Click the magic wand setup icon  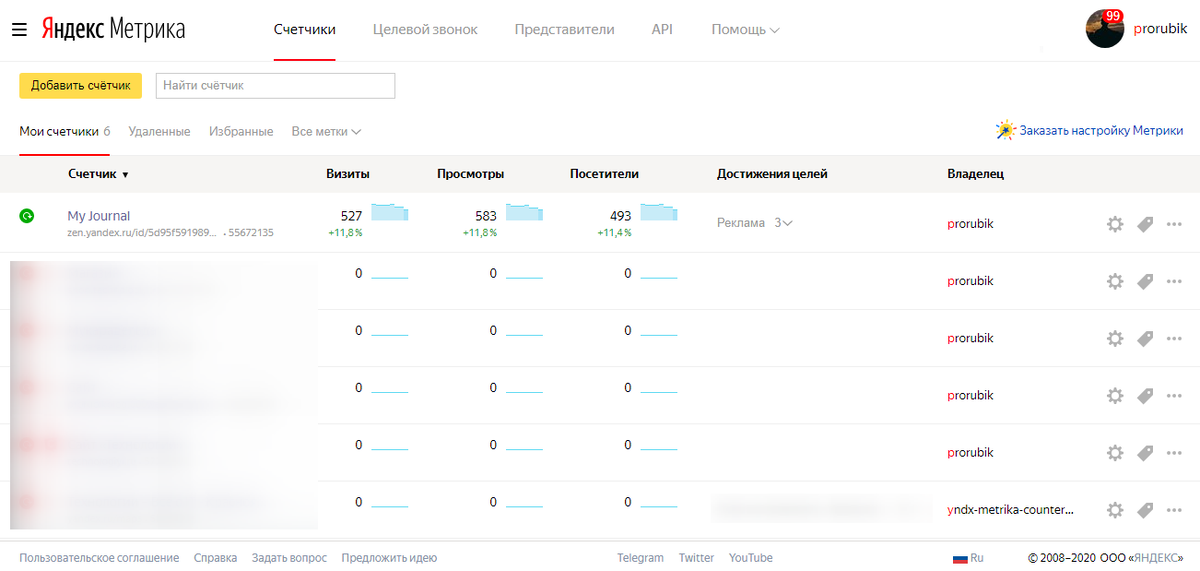1005,130
